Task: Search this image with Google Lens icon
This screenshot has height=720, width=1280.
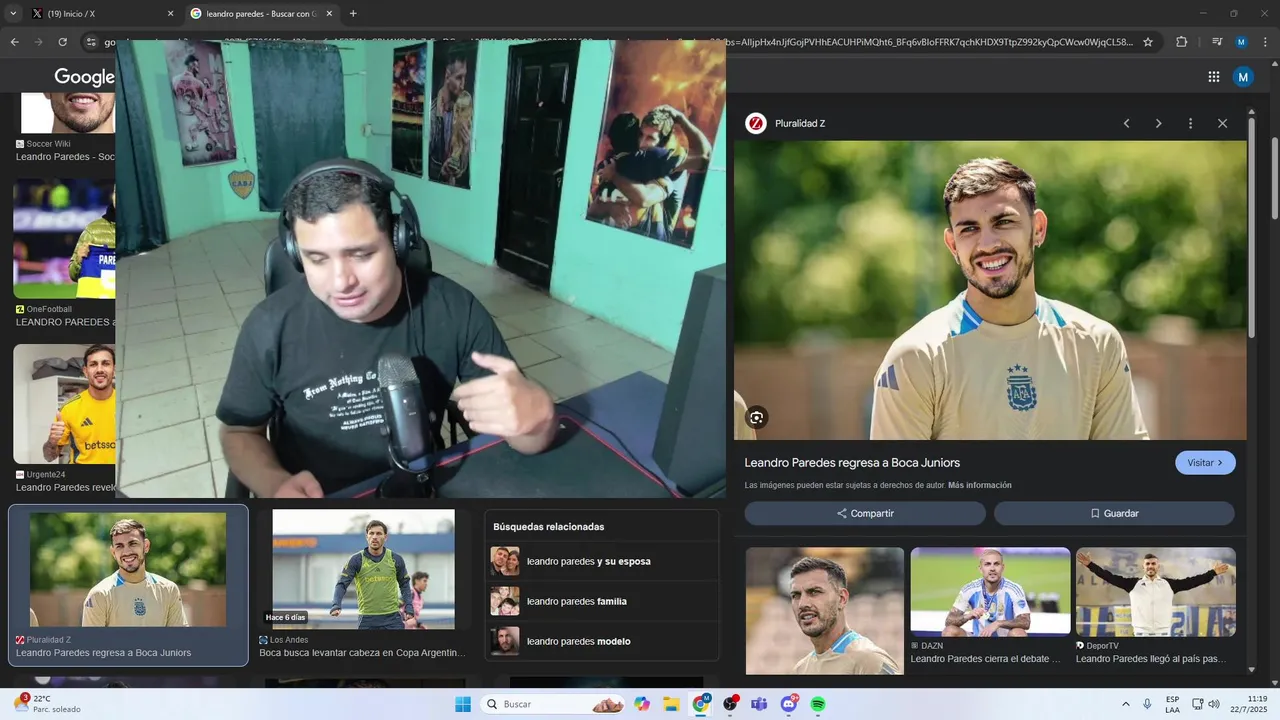Action: pyautogui.click(x=757, y=418)
